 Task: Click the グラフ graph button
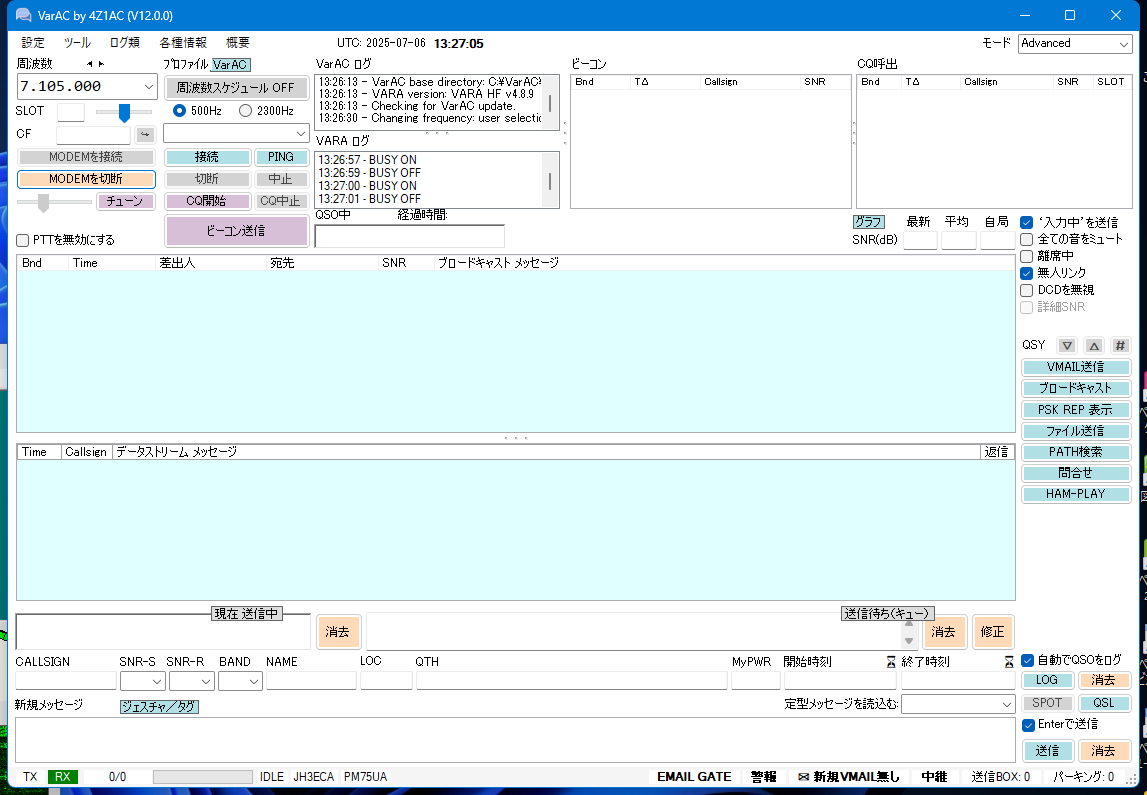pyautogui.click(x=868, y=222)
